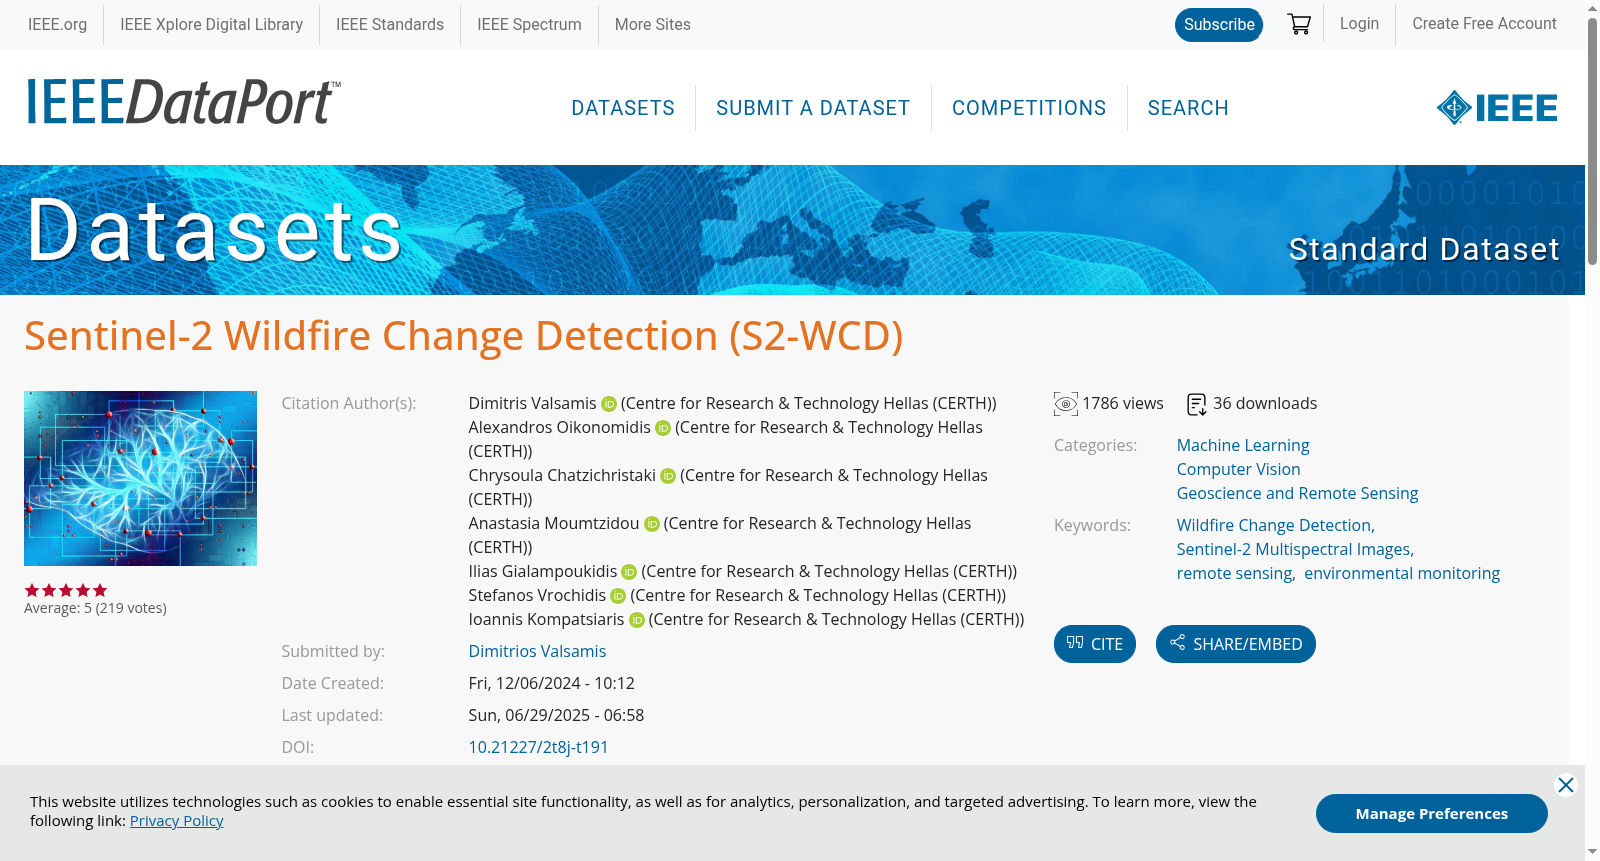The image size is (1600, 861).
Task: Open Submit a Dataset menu item
Action: (813, 108)
